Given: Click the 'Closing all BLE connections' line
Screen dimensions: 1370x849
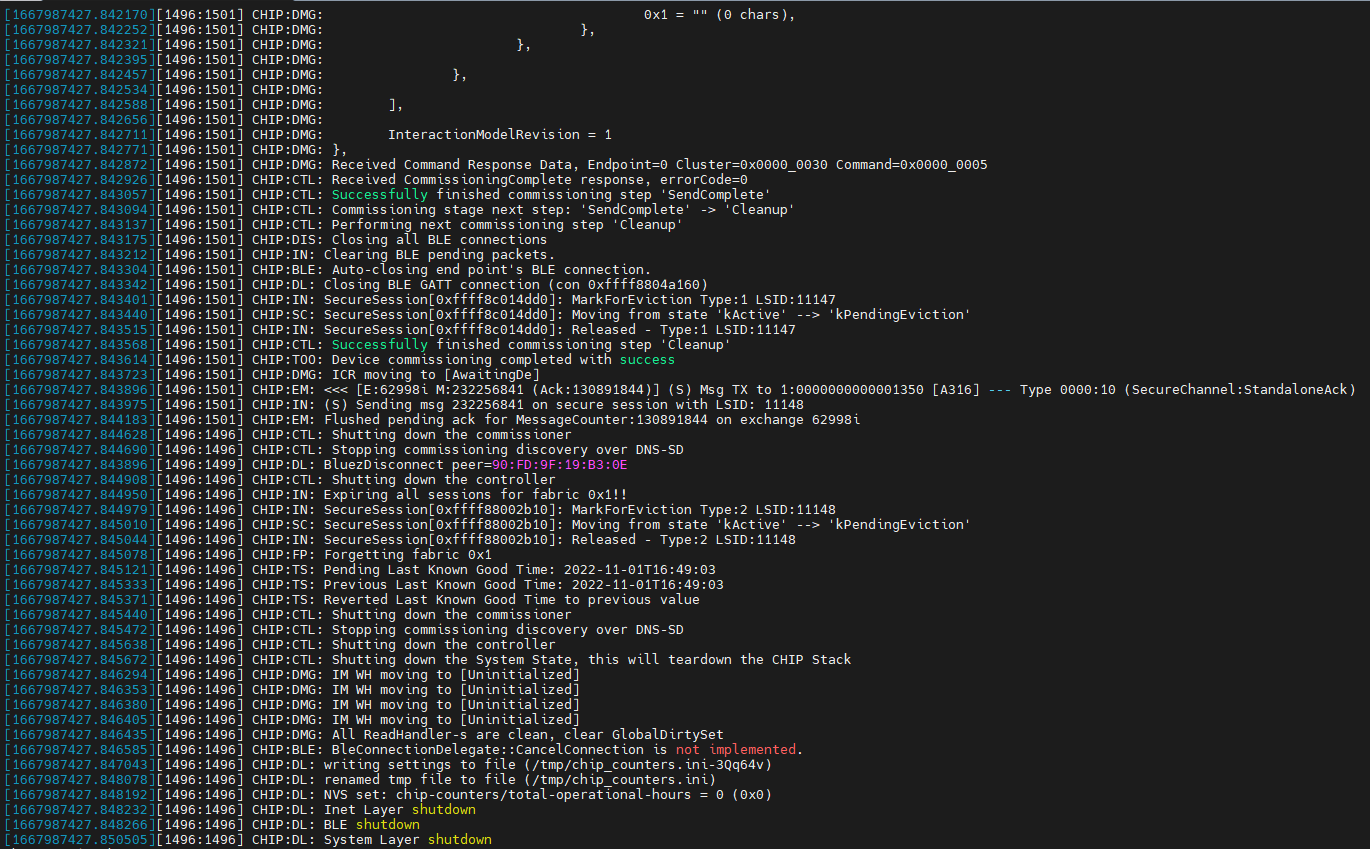Looking at the screenshot, I should 276,240.
